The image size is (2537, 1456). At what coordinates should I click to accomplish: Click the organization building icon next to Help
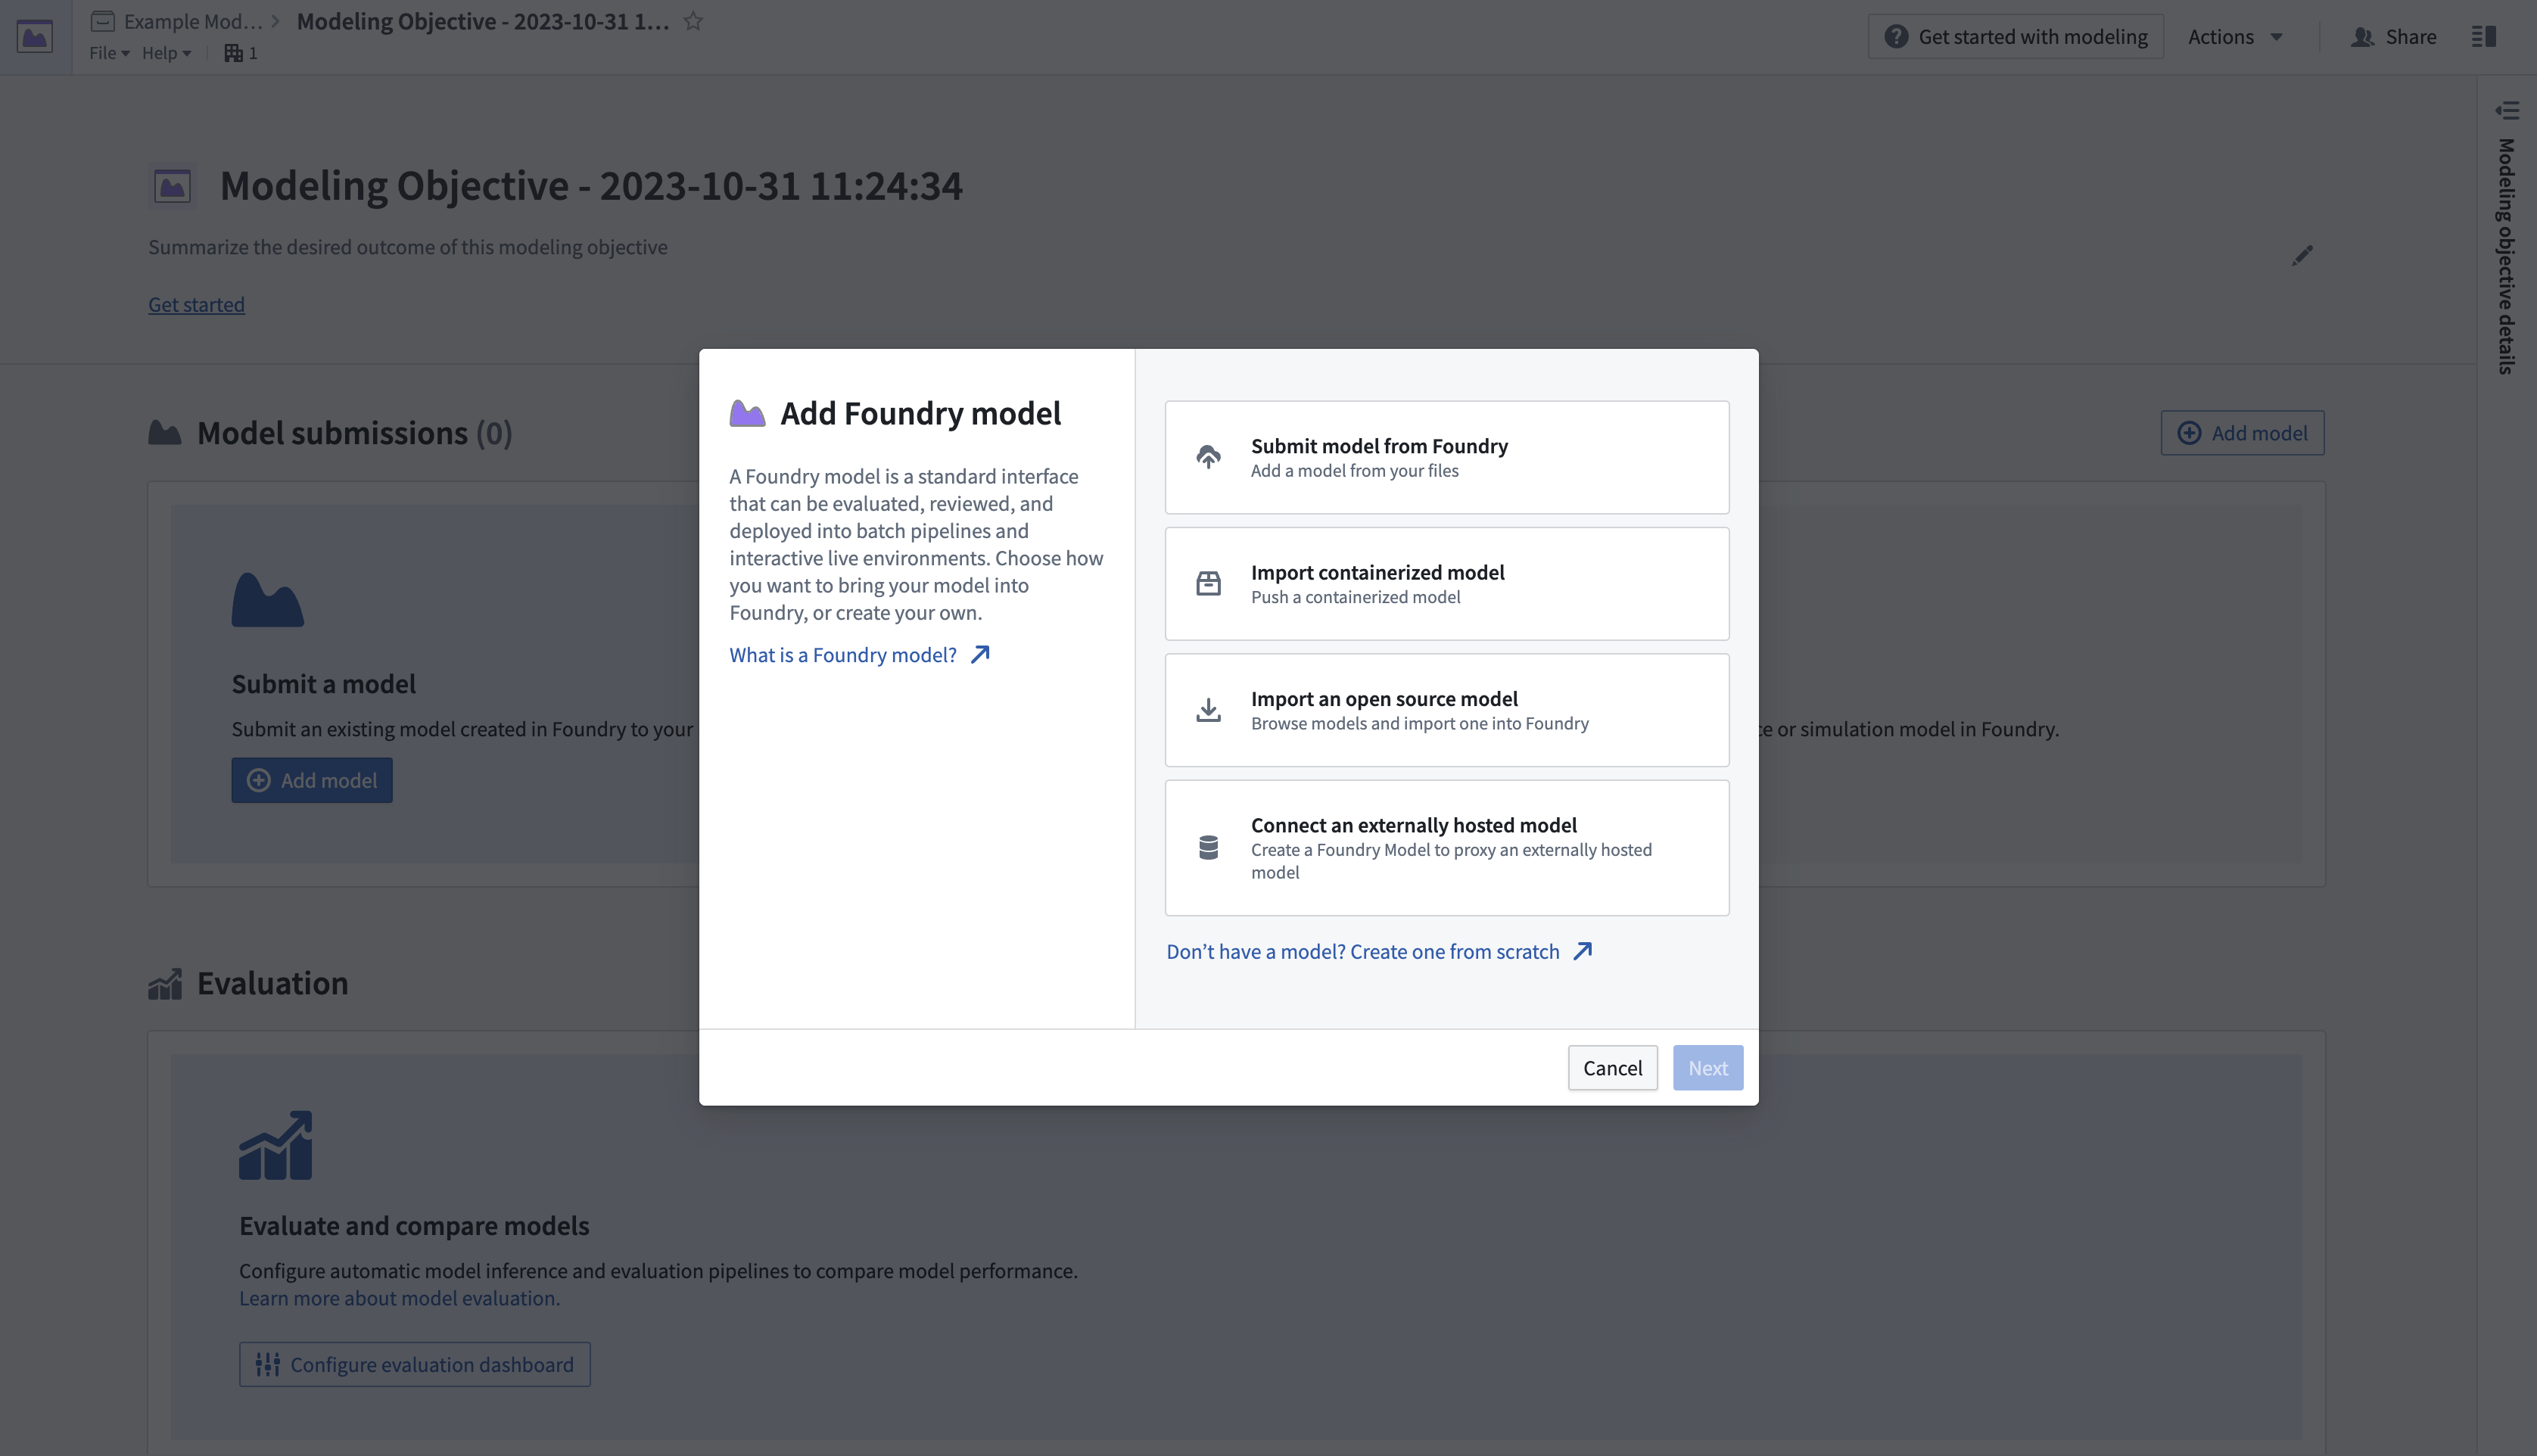234,53
